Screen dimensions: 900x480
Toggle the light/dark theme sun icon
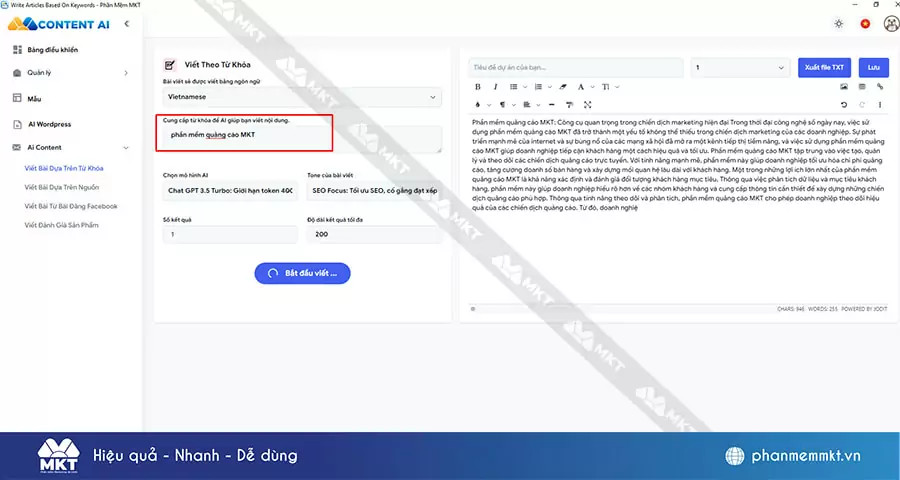(x=838, y=23)
